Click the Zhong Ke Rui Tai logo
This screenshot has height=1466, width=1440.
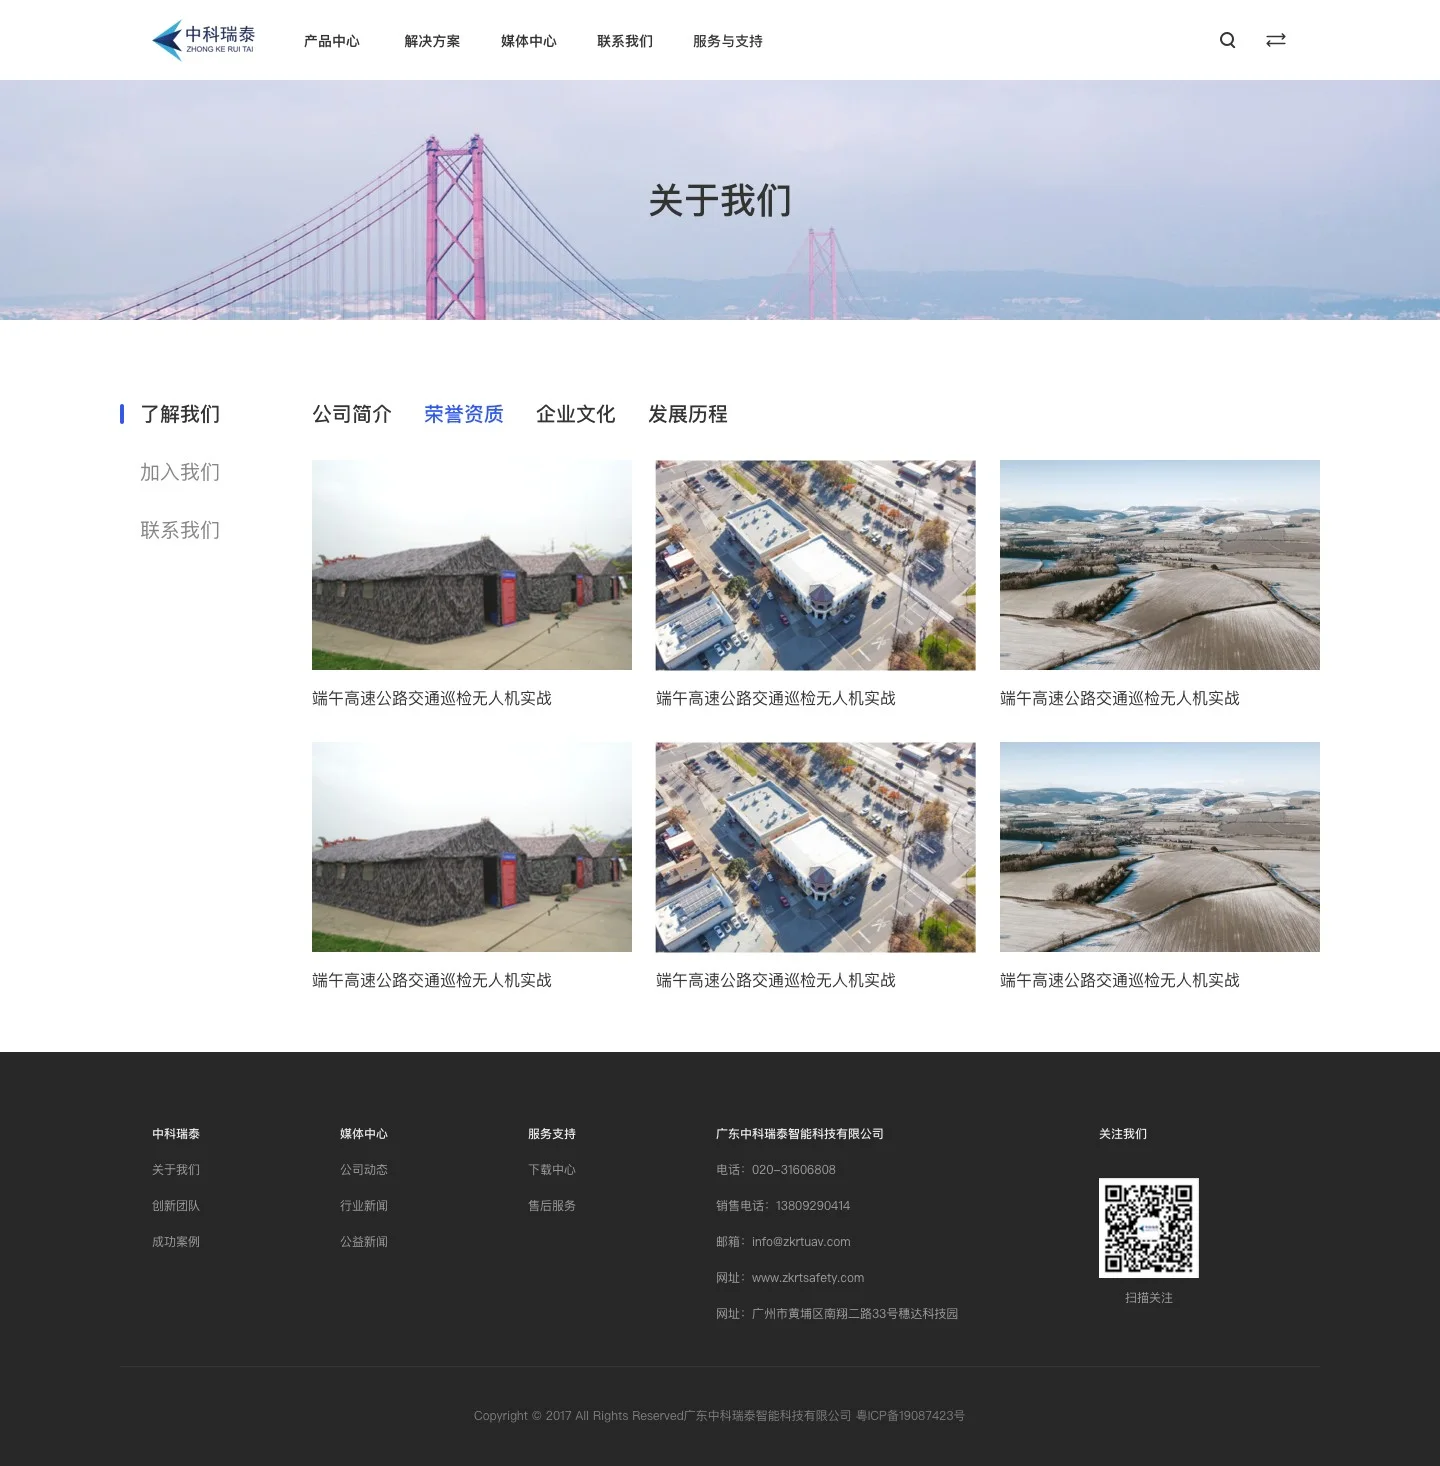click(203, 40)
